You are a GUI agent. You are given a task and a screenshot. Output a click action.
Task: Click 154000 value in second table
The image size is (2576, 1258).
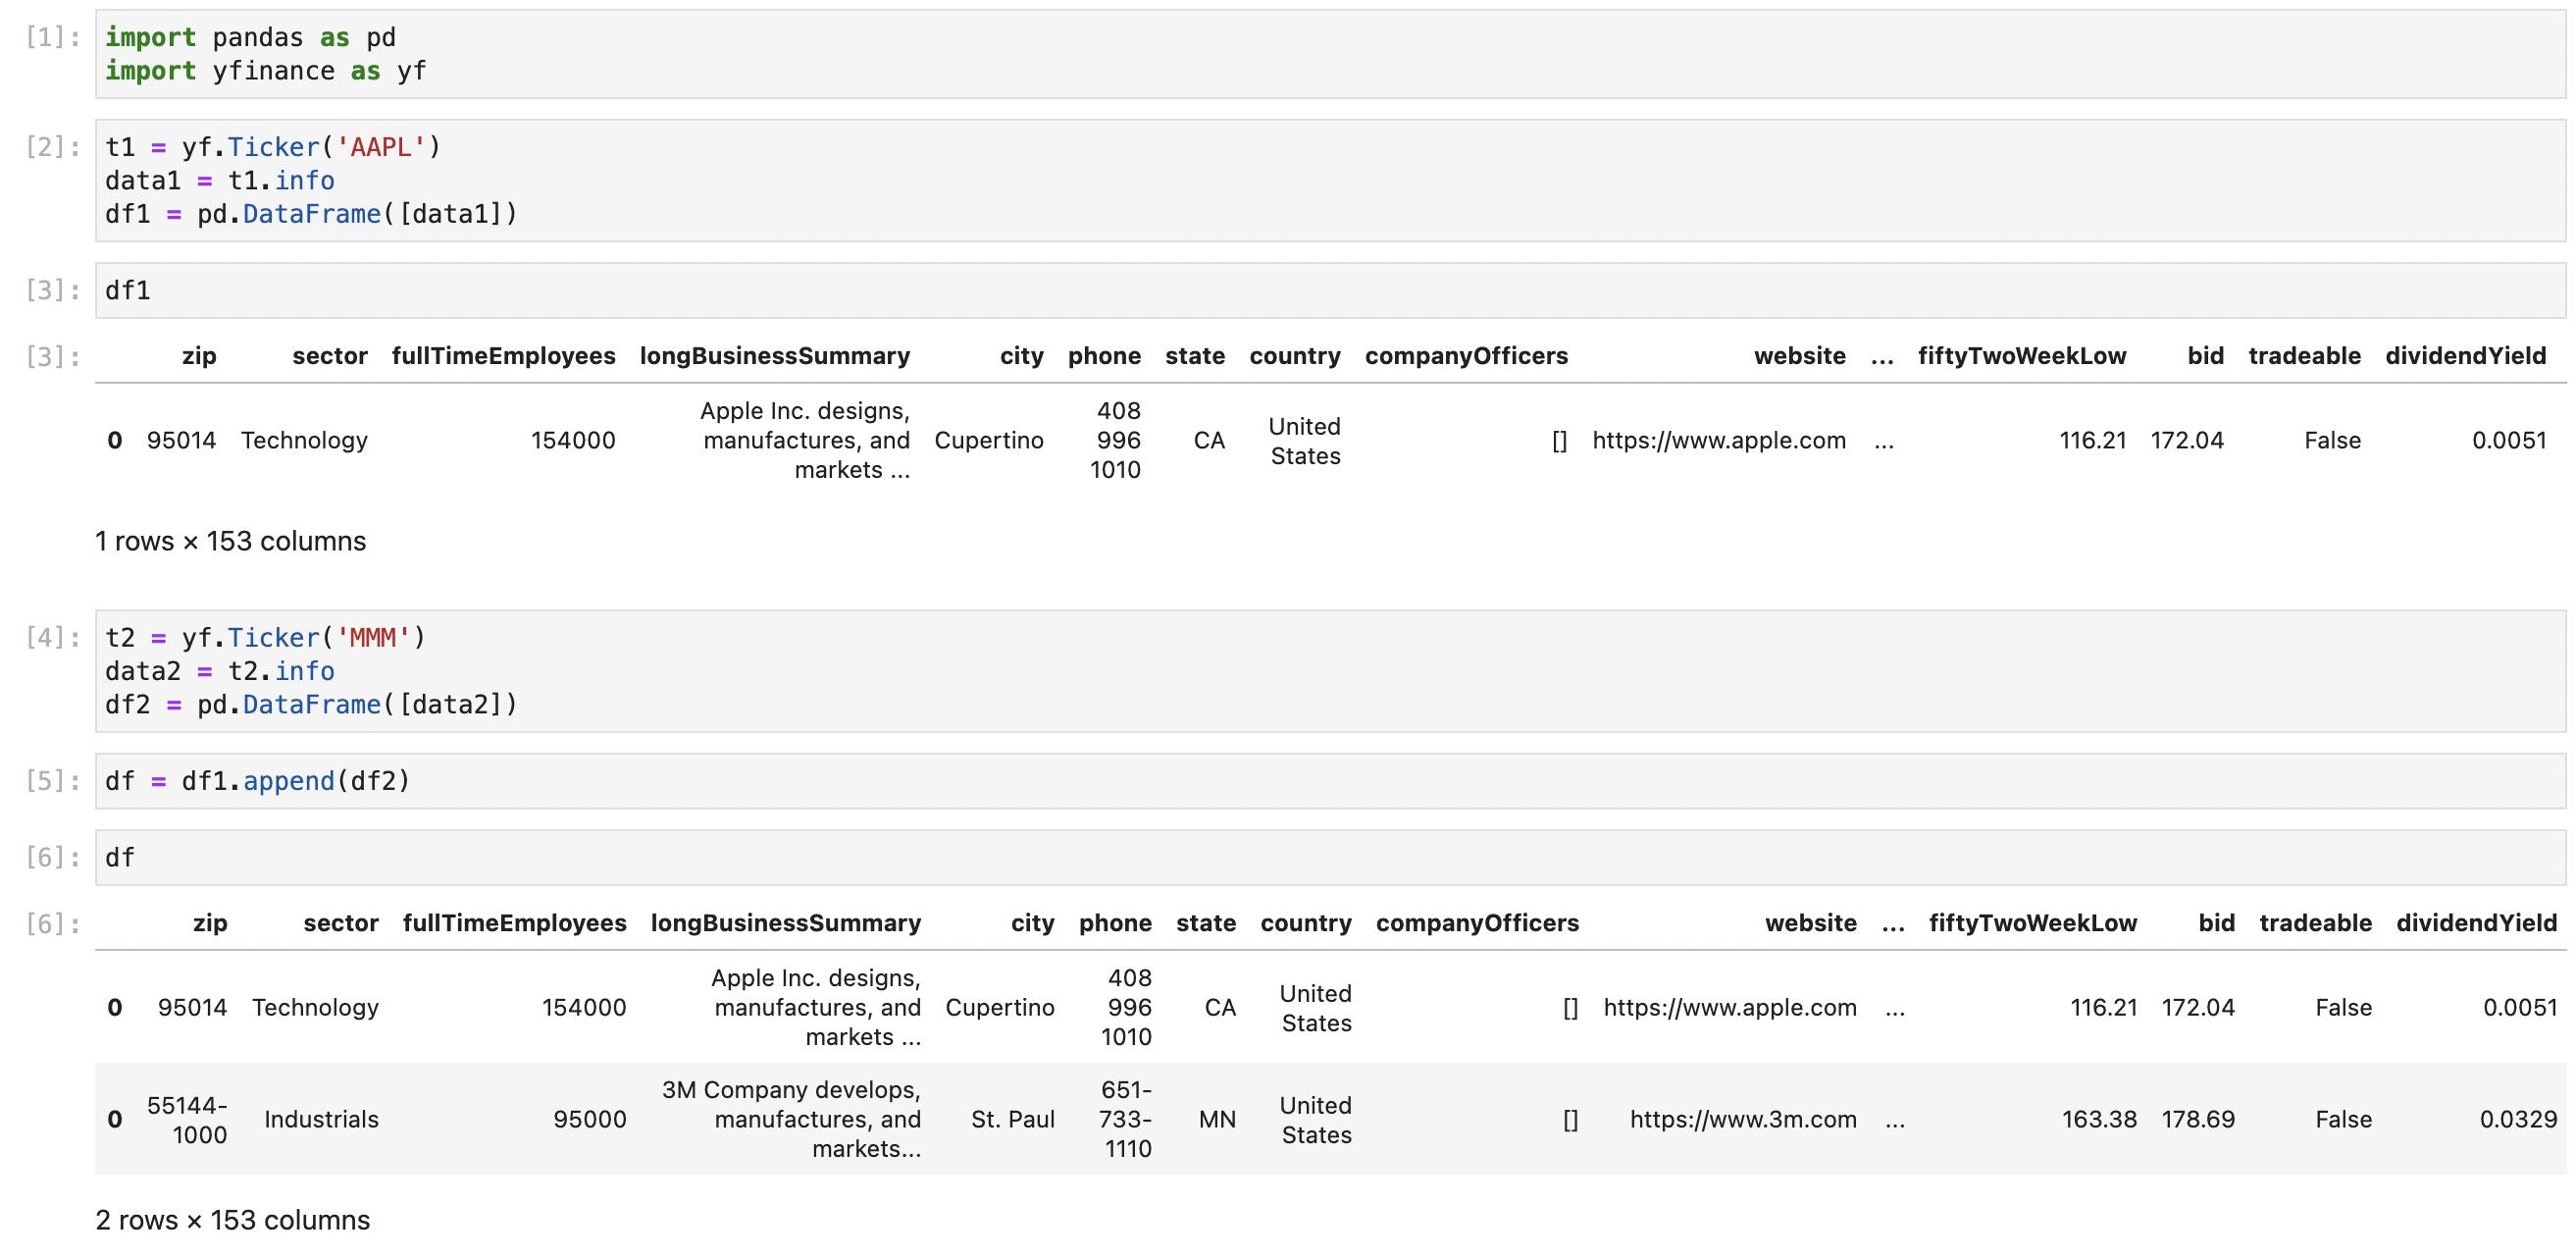(x=584, y=1007)
